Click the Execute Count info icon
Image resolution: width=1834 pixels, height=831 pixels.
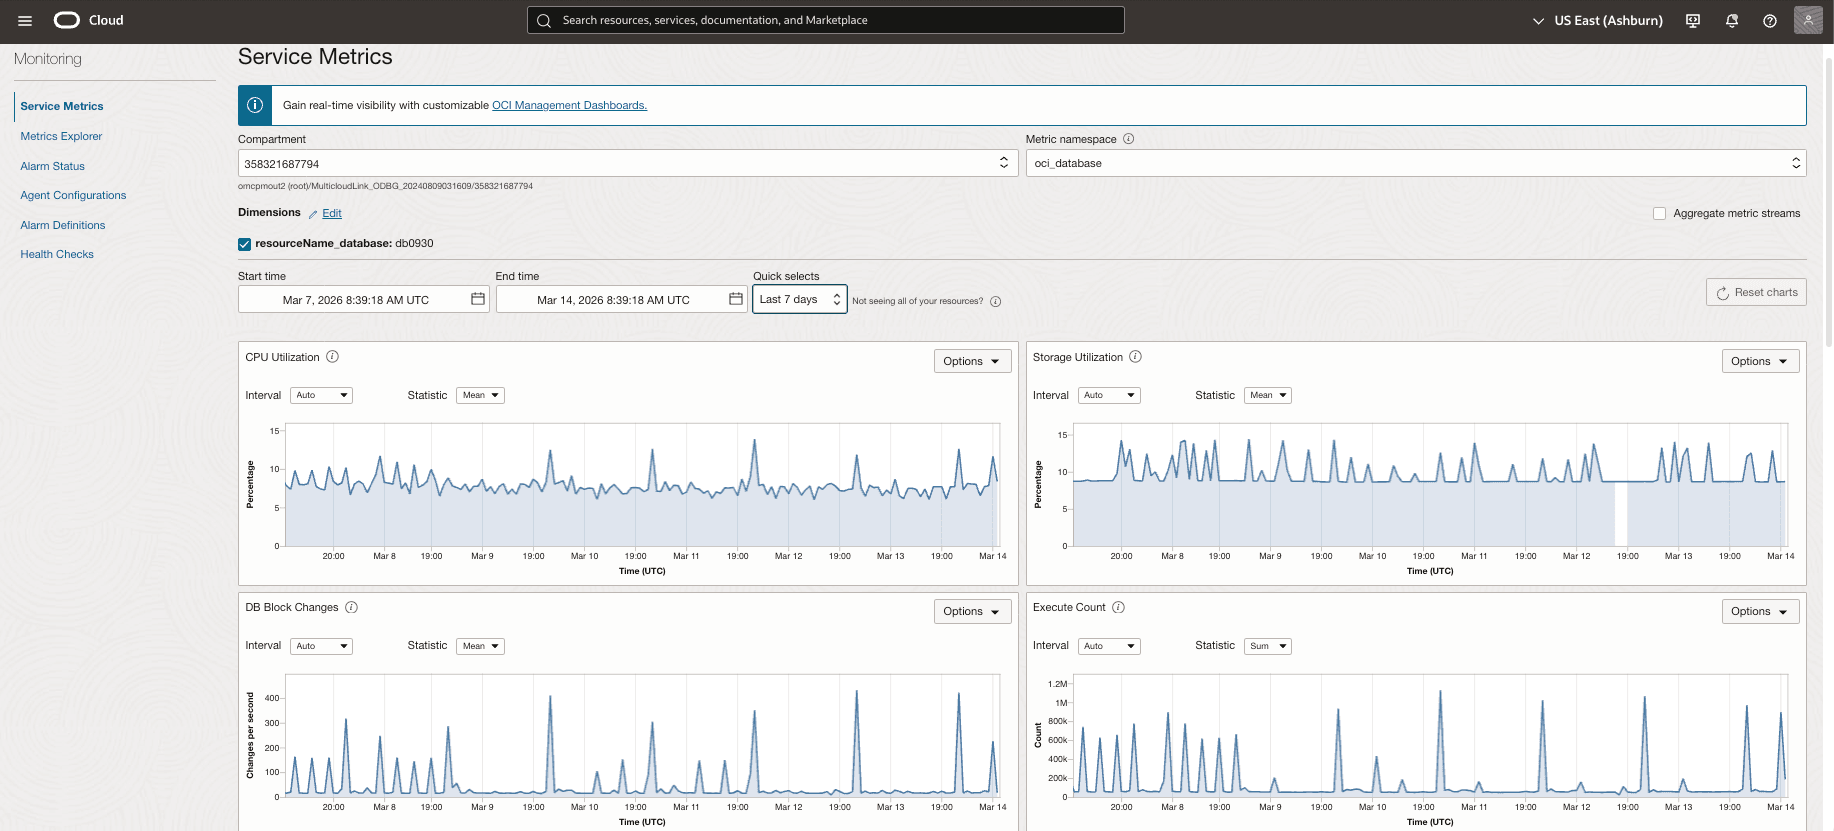click(x=1119, y=607)
